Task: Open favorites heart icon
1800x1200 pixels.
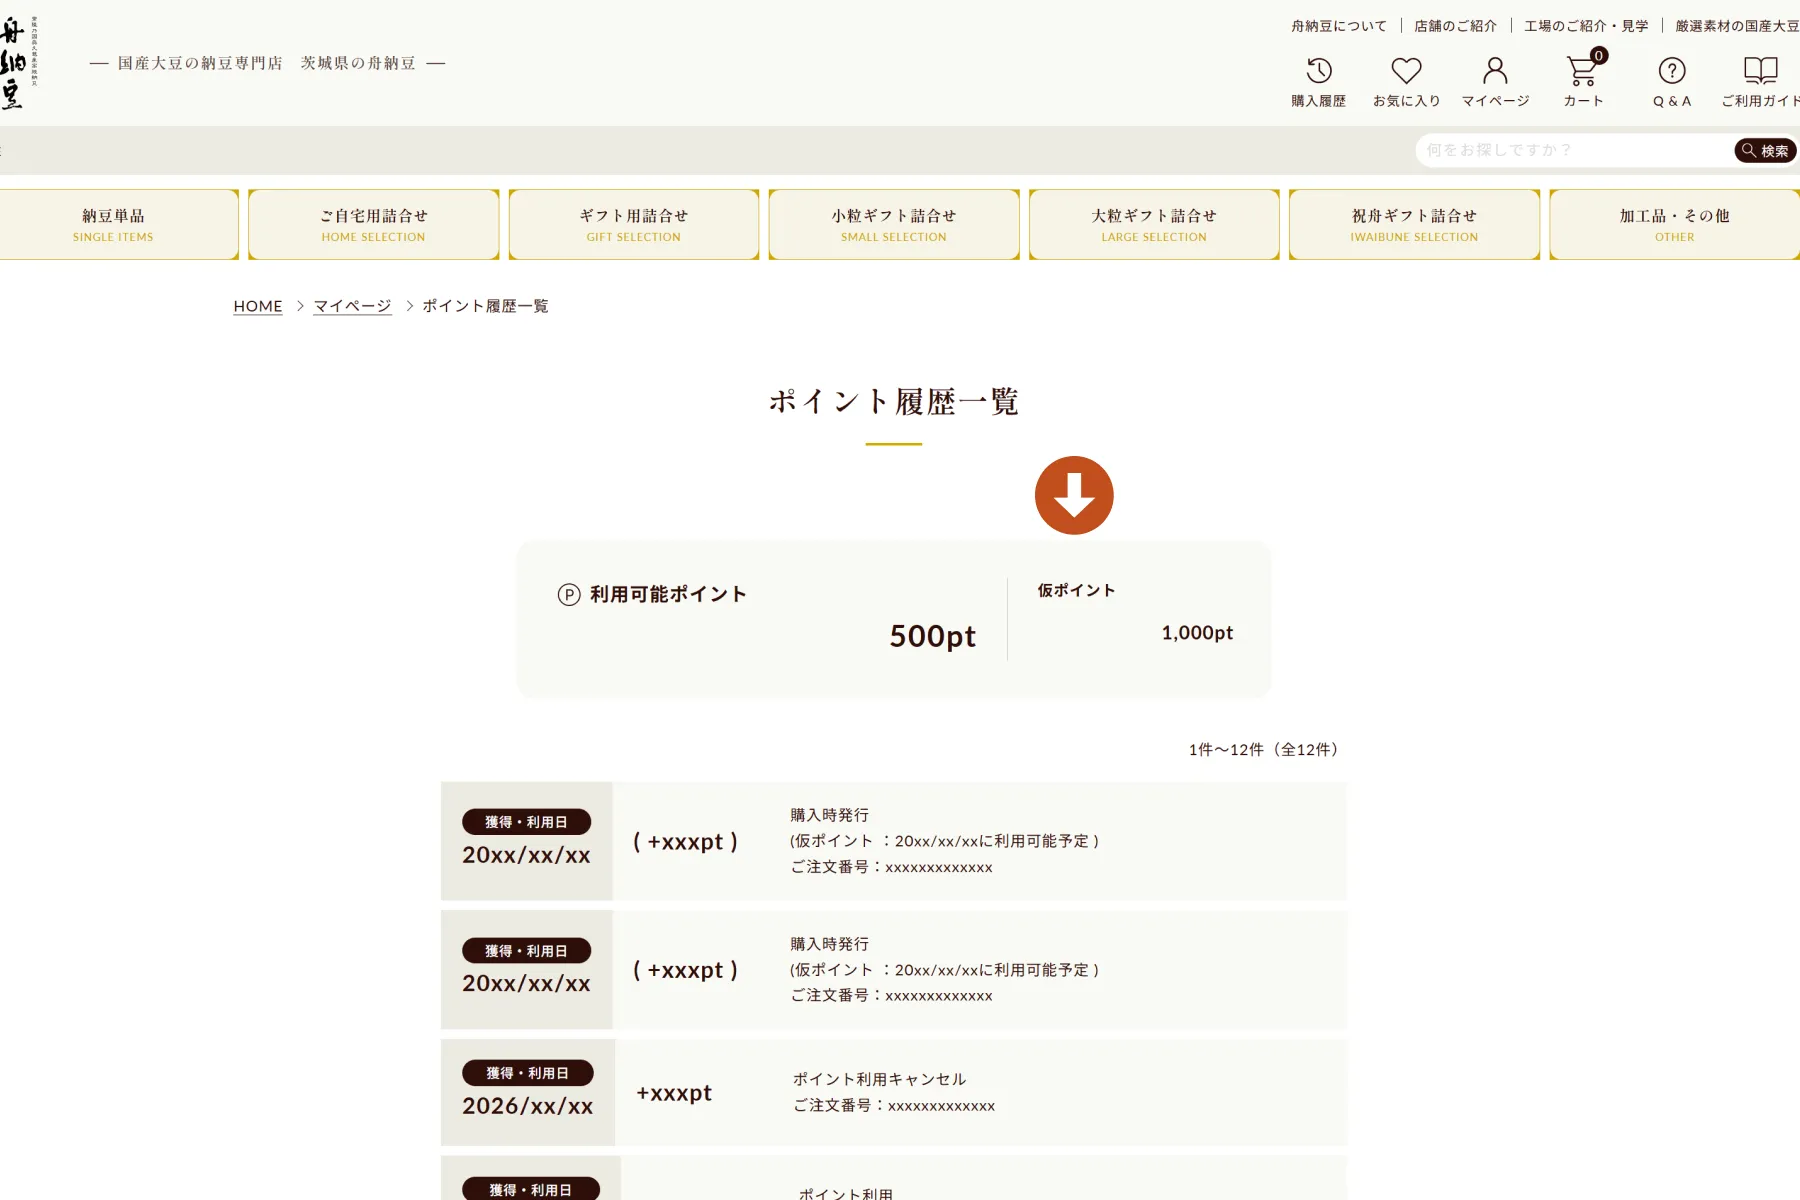Action: (x=1407, y=71)
